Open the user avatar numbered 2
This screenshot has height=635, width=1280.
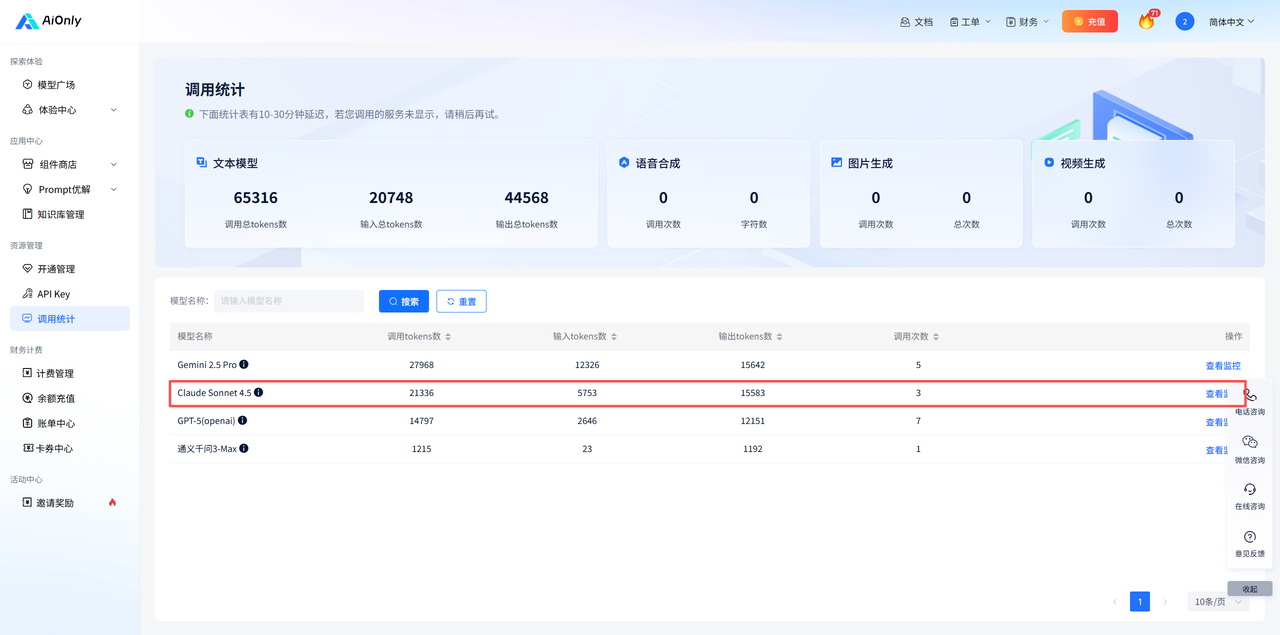(1185, 21)
